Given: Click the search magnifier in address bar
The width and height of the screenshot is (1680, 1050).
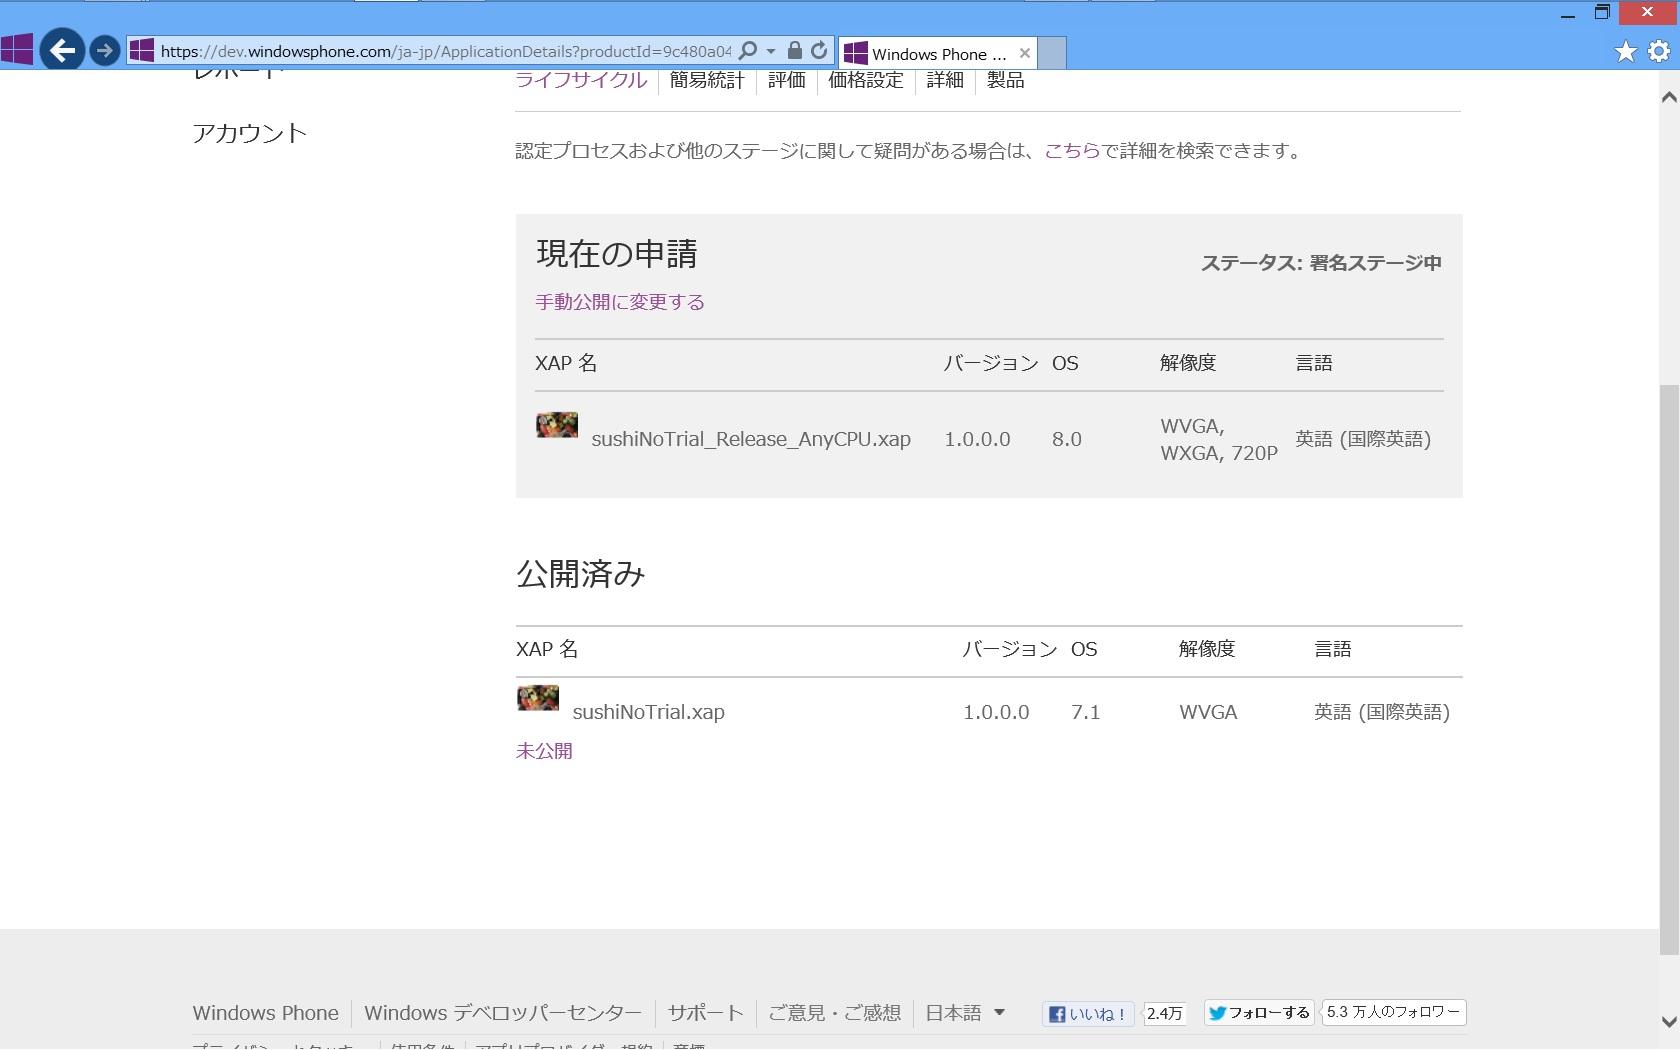Looking at the screenshot, I should tap(747, 50).
